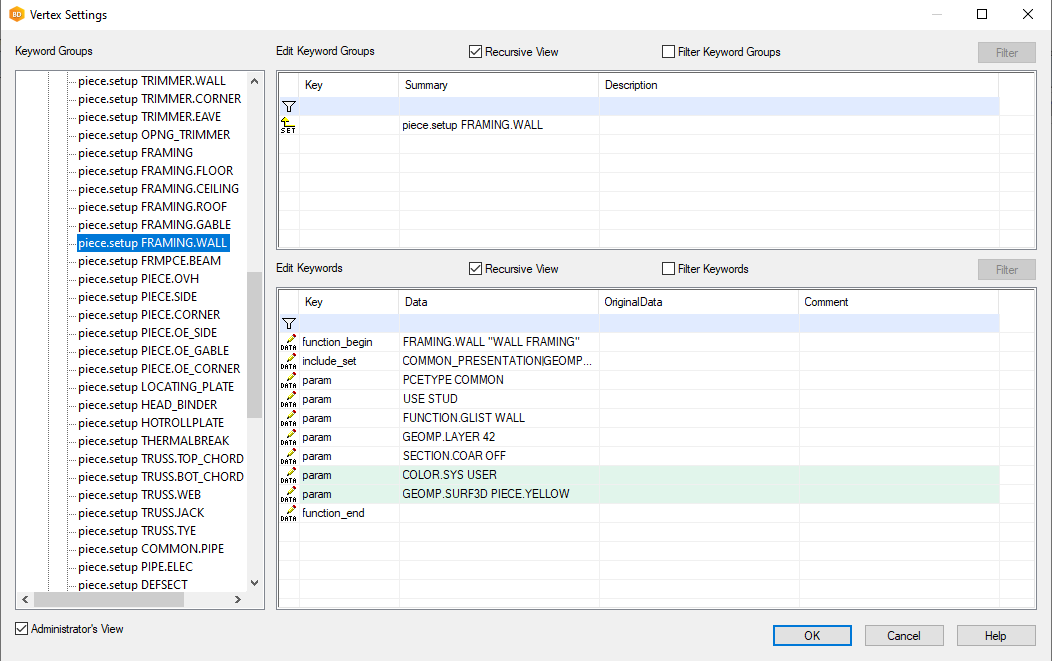Click the DATA icon beside GEOMP.SURF3D PIECE.YELLOW row

[288, 494]
